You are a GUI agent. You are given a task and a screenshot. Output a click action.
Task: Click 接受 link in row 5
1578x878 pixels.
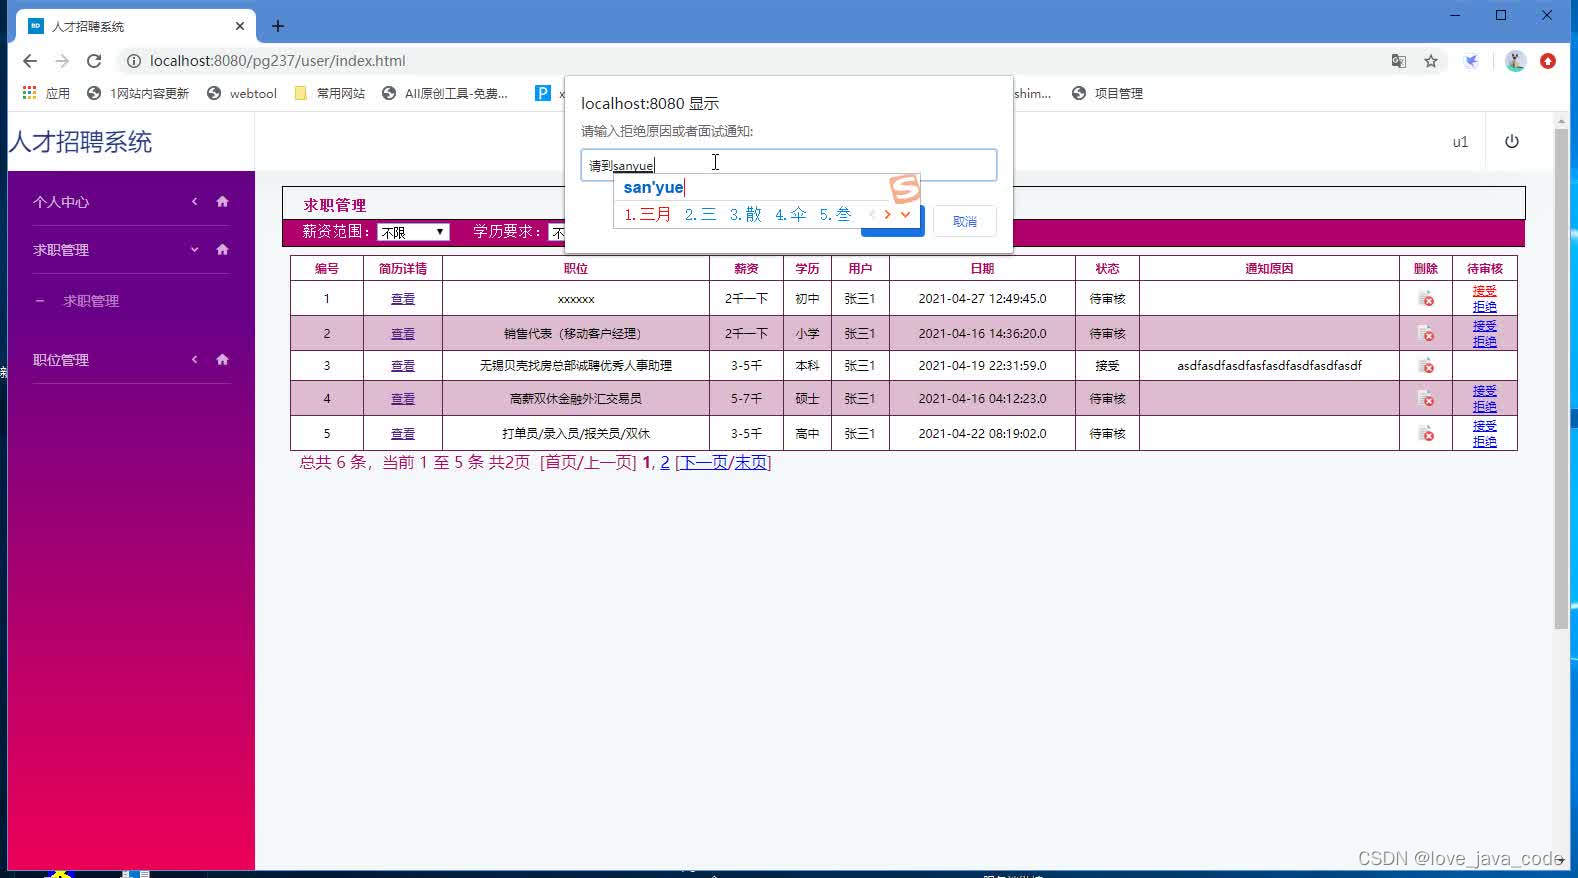pyautogui.click(x=1484, y=426)
